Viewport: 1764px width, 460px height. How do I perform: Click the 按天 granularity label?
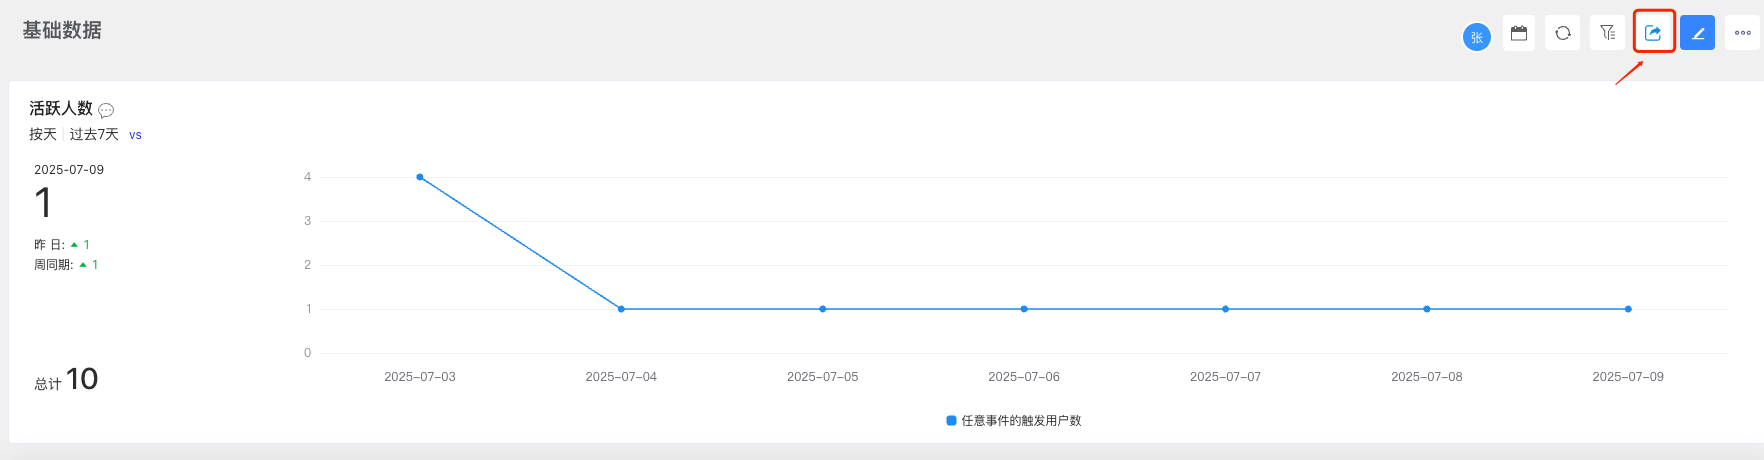(43, 134)
